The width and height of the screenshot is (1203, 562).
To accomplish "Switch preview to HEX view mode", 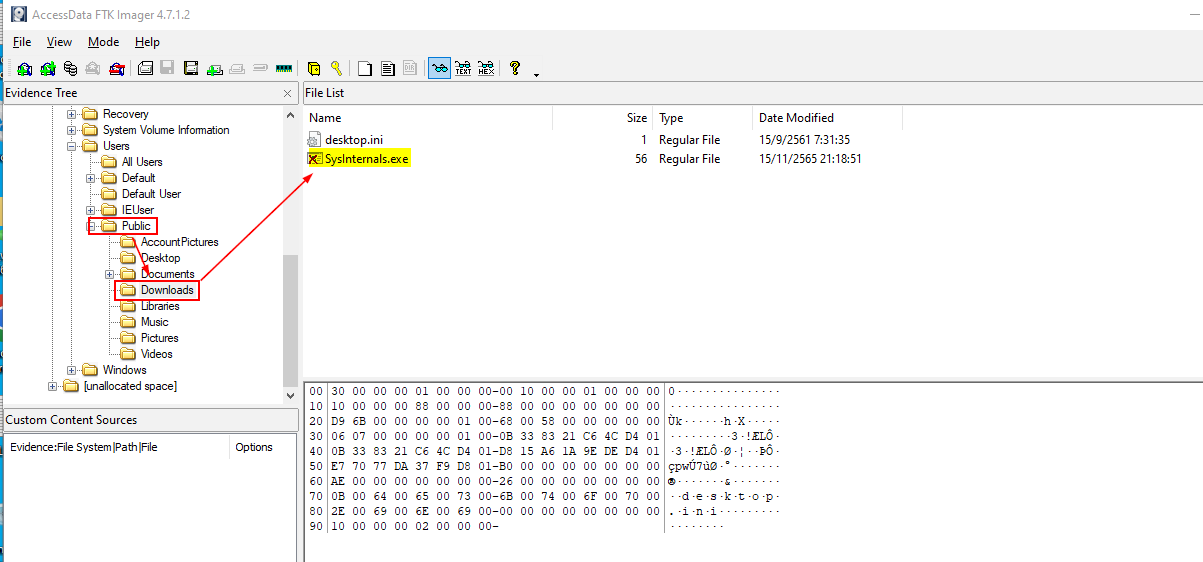I will [x=486, y=69].
